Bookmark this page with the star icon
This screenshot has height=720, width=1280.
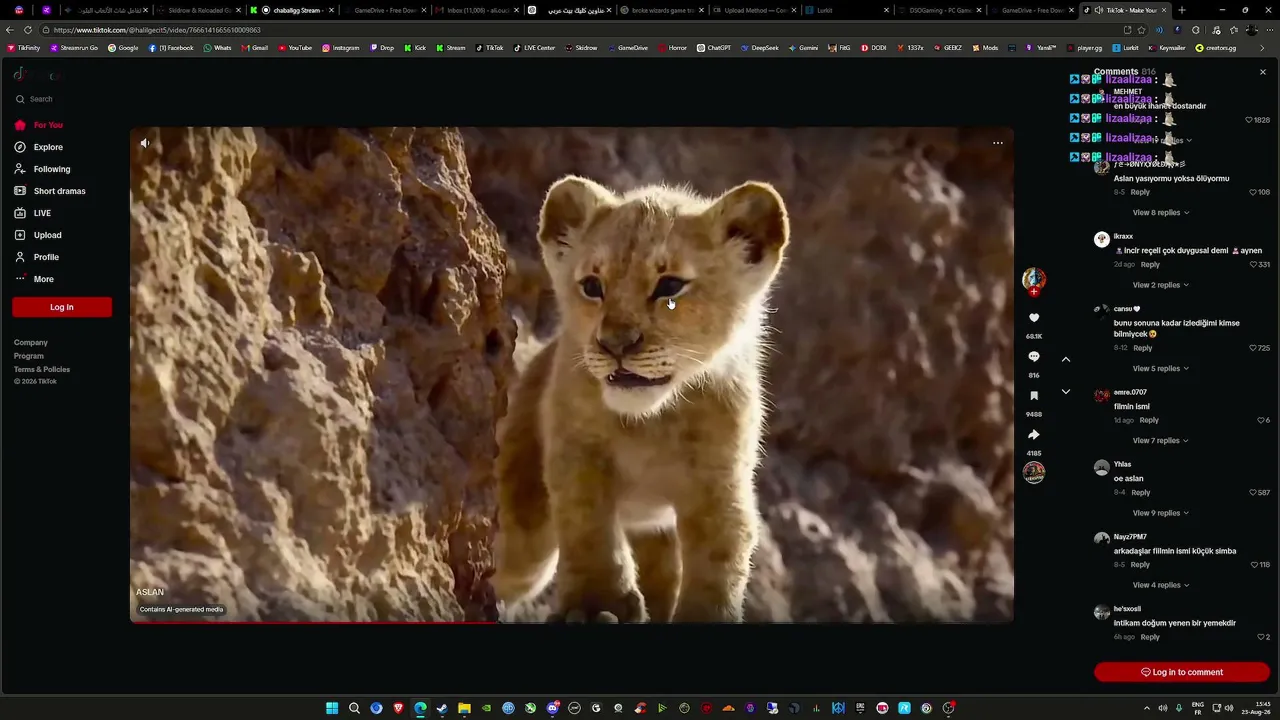coord(1141,30)
